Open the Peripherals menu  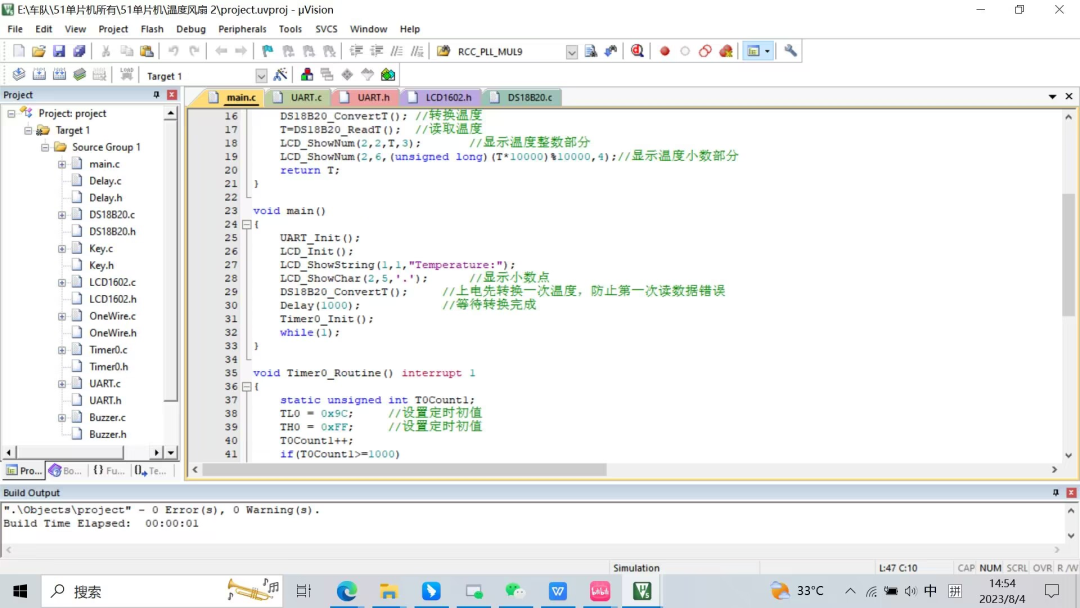pyautogui.click(x=242, y=29)
